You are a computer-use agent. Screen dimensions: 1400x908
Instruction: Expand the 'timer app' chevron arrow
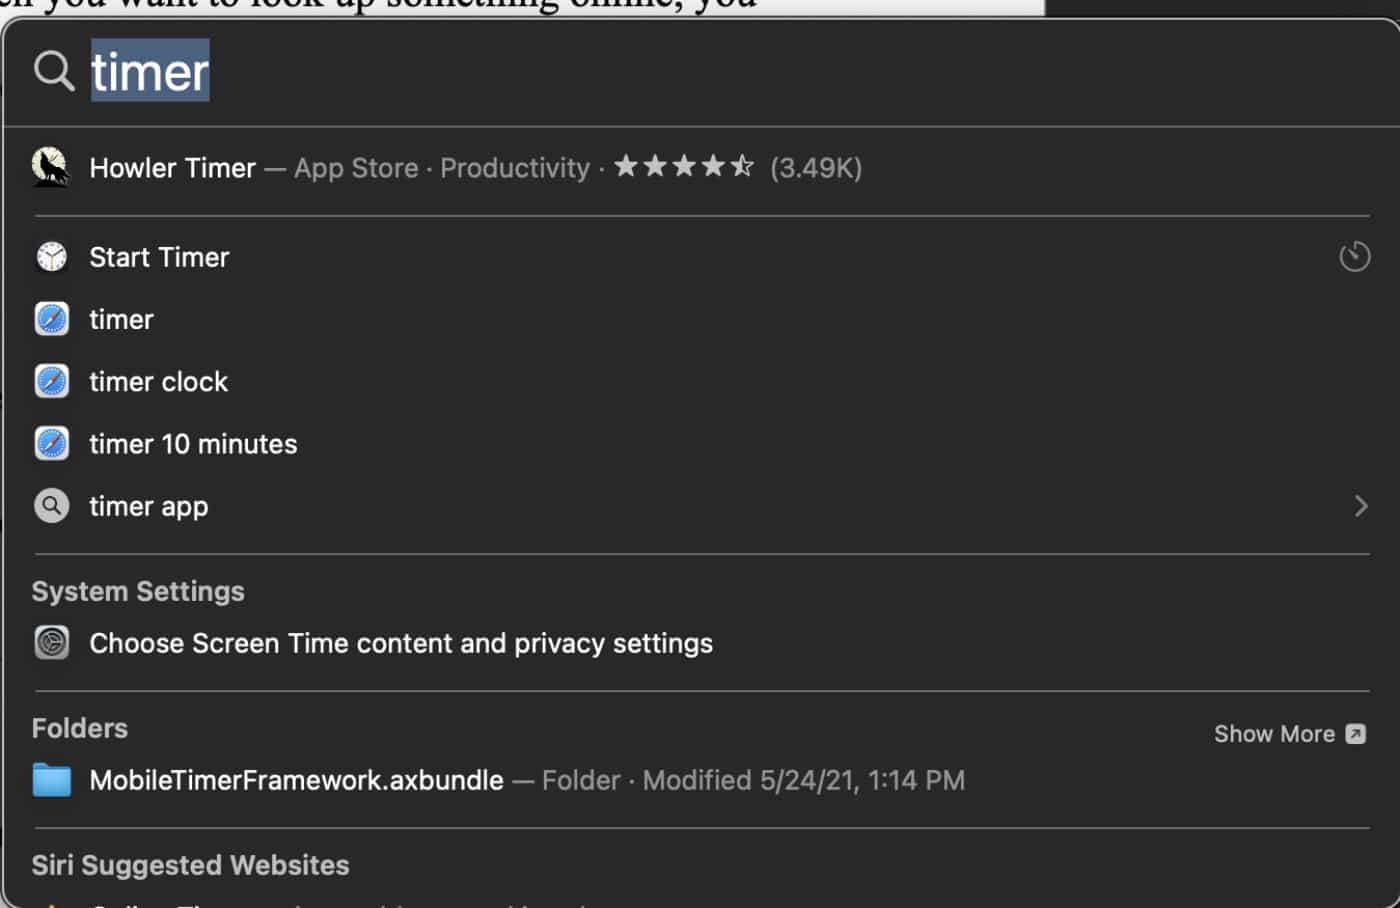(1360, 506)
